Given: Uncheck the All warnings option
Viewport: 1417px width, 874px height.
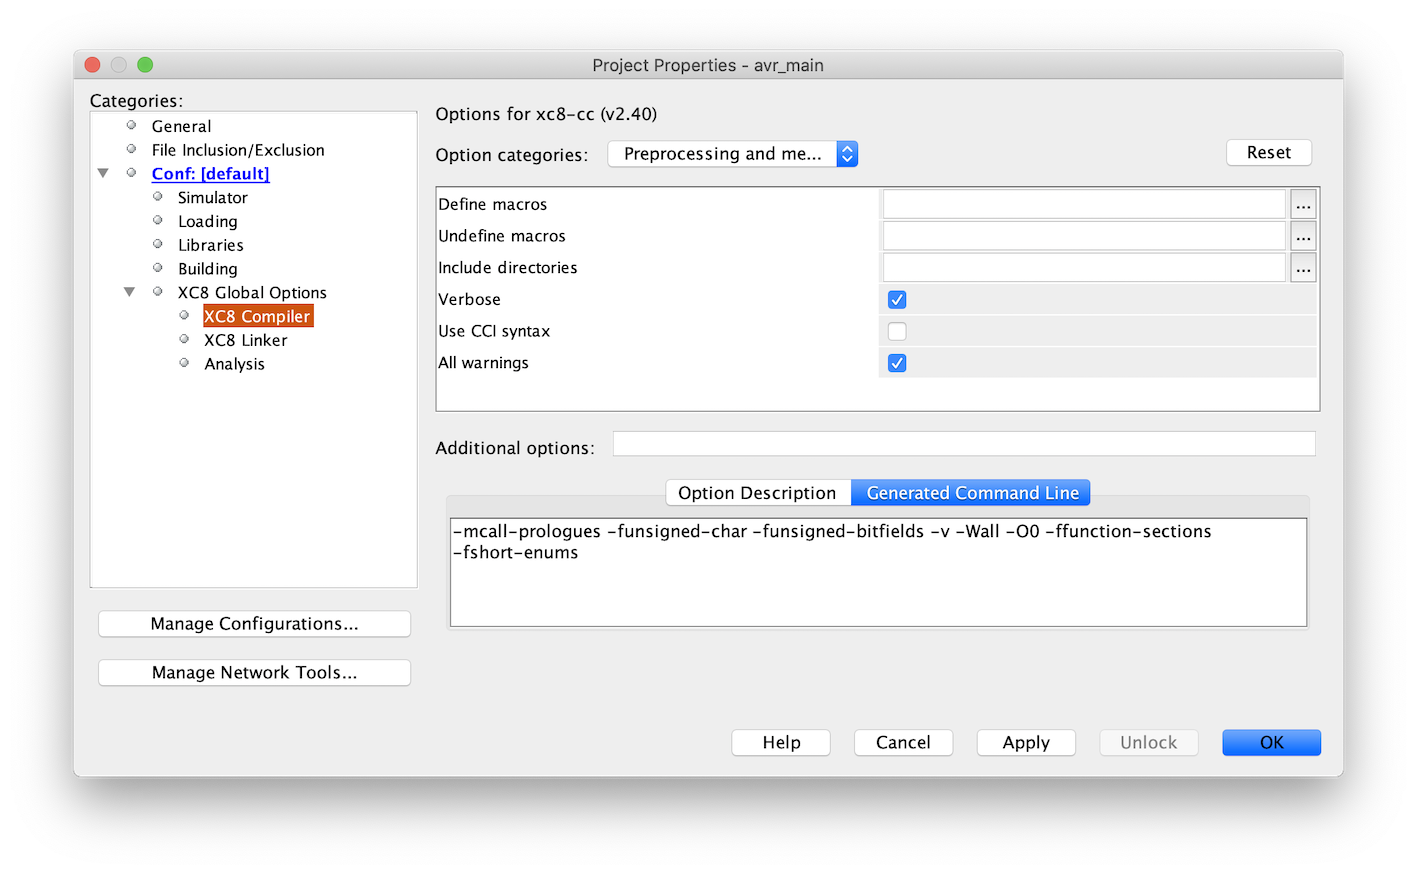Looking at the screenshot, I should point(897,363).
